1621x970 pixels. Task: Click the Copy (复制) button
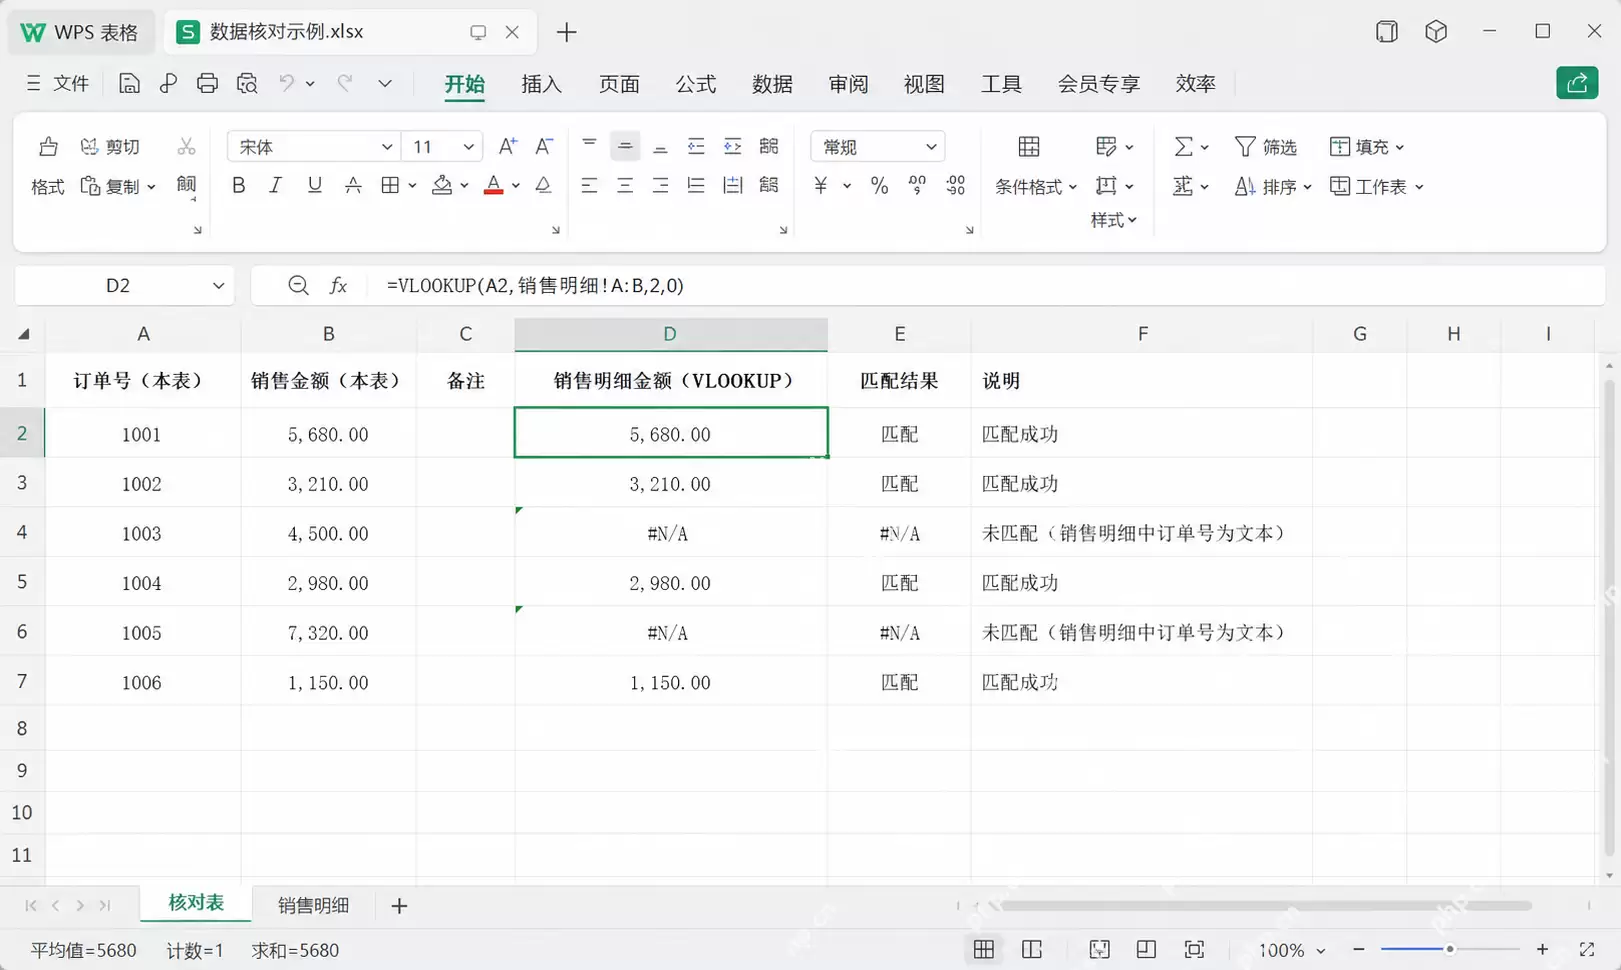point(118,186)
